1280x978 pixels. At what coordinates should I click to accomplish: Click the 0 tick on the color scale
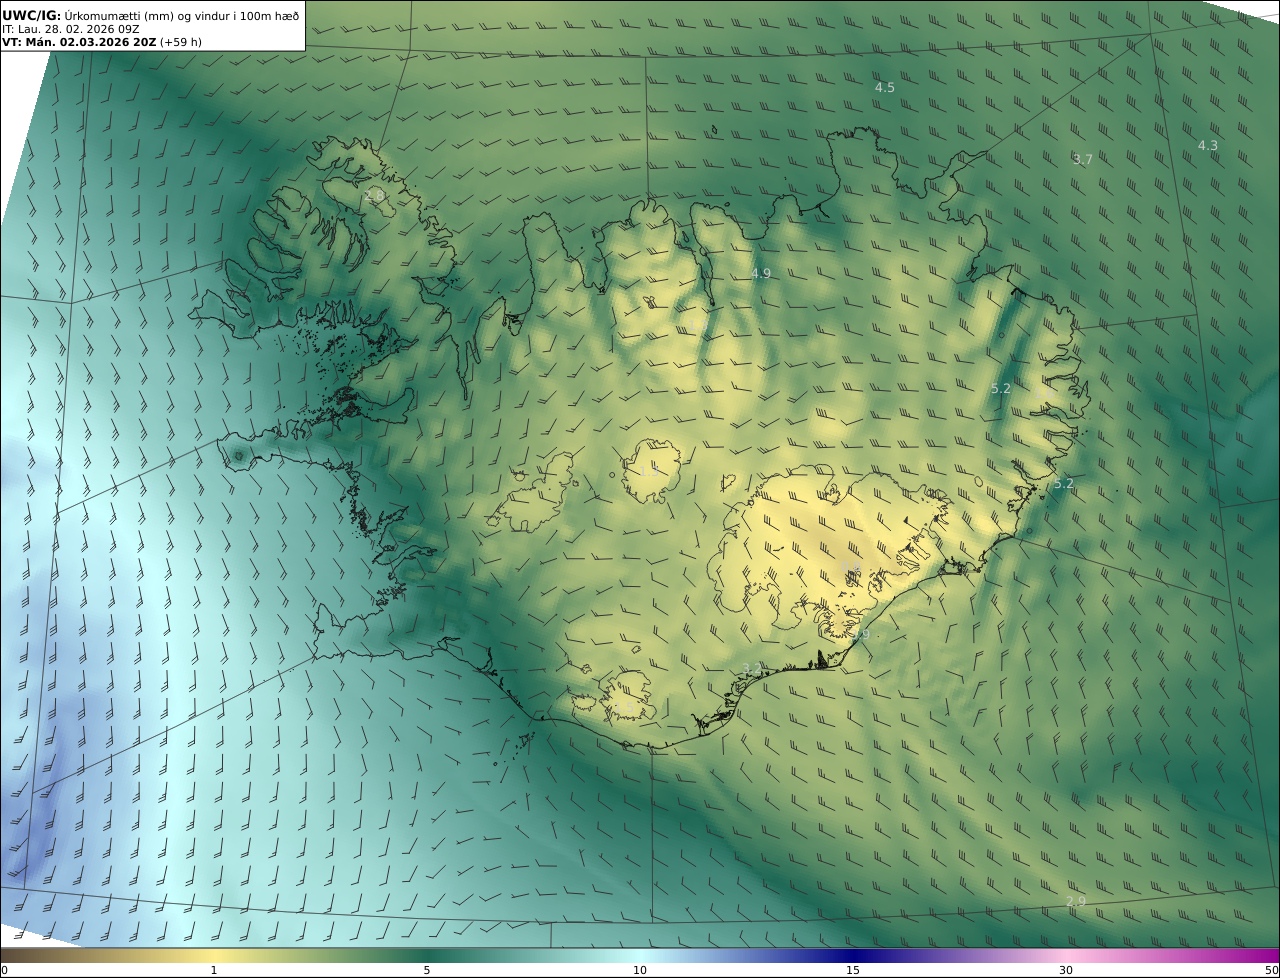pyautogui.click(x=4, y=970)
